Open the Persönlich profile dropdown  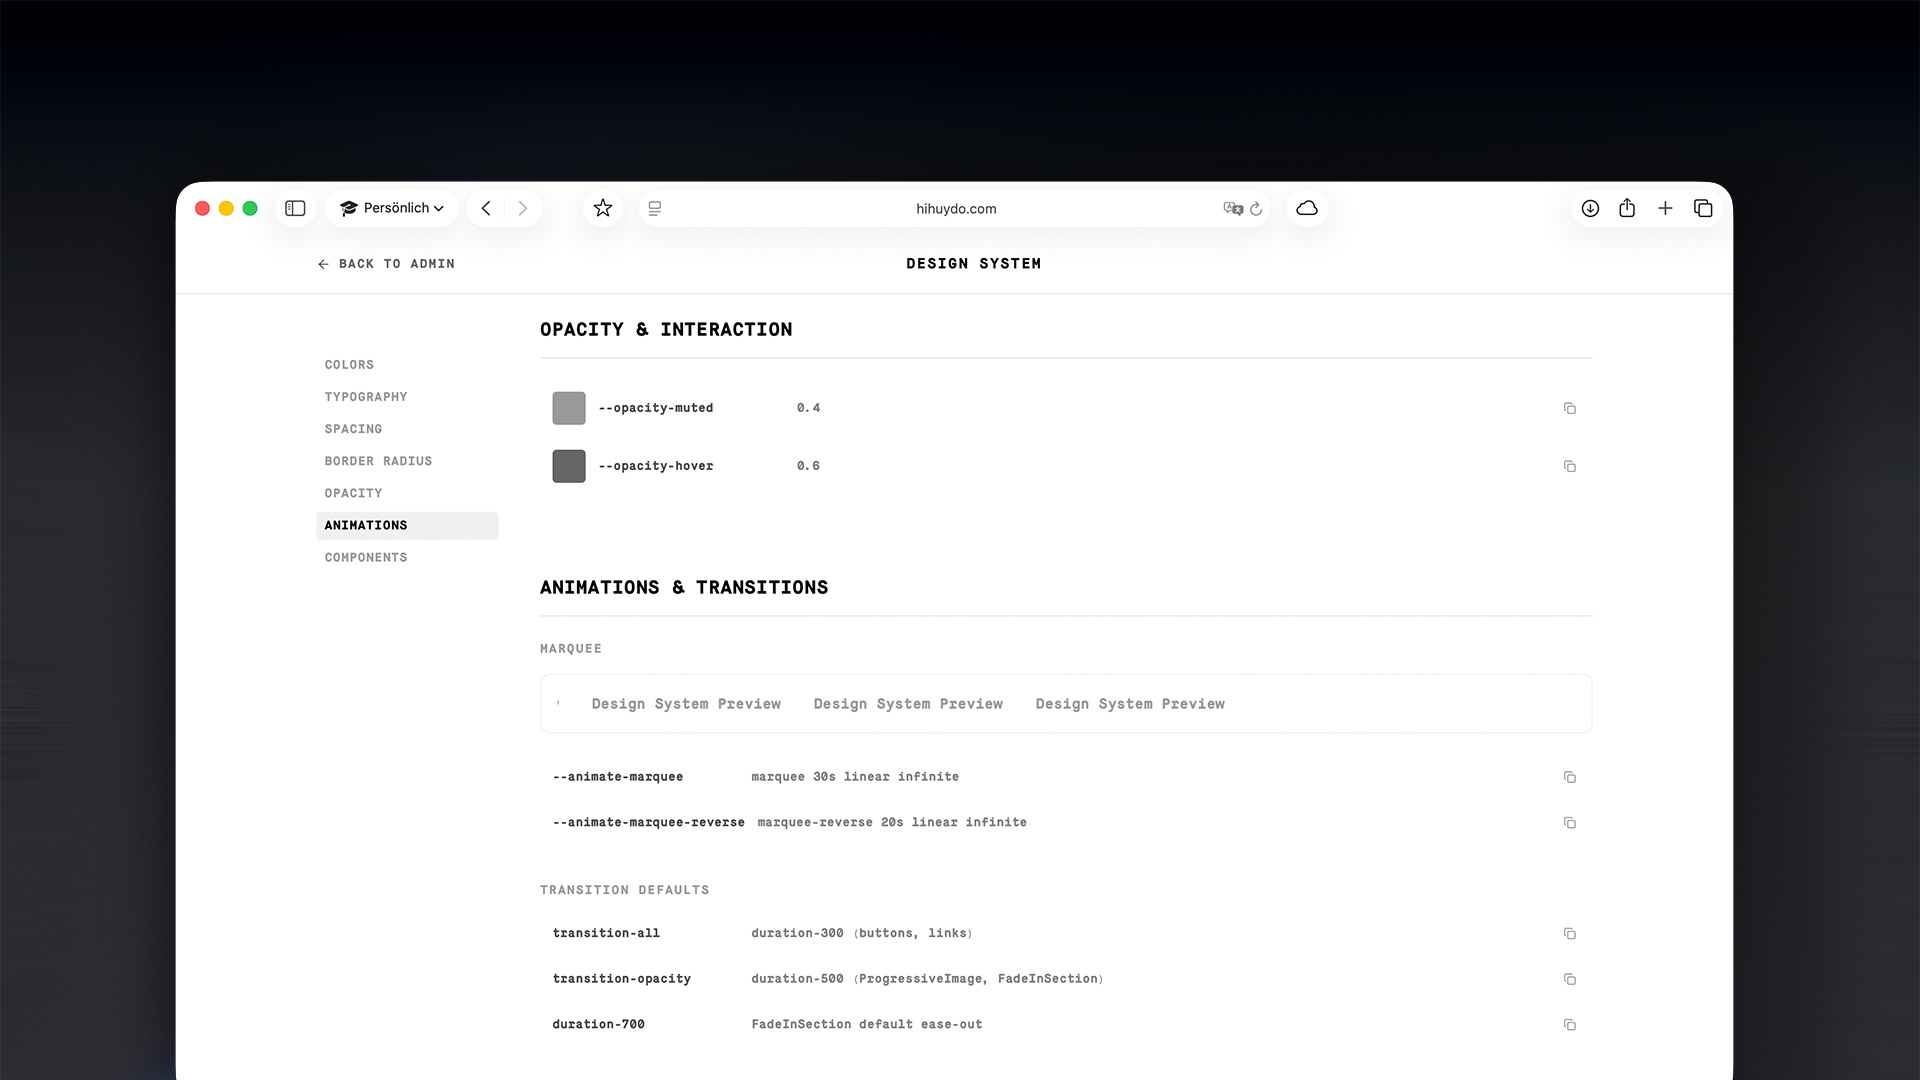[391, 208]
